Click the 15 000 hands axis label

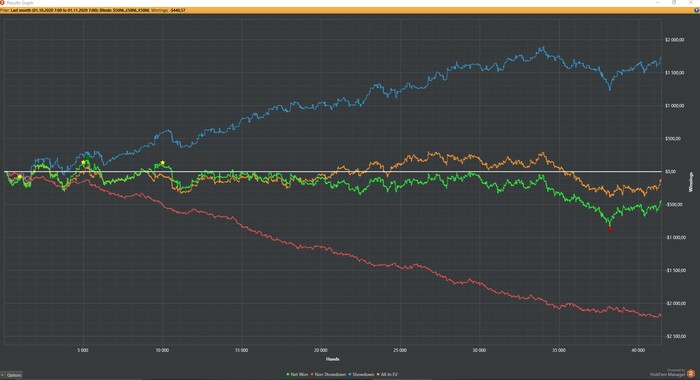tap(241, 351)
